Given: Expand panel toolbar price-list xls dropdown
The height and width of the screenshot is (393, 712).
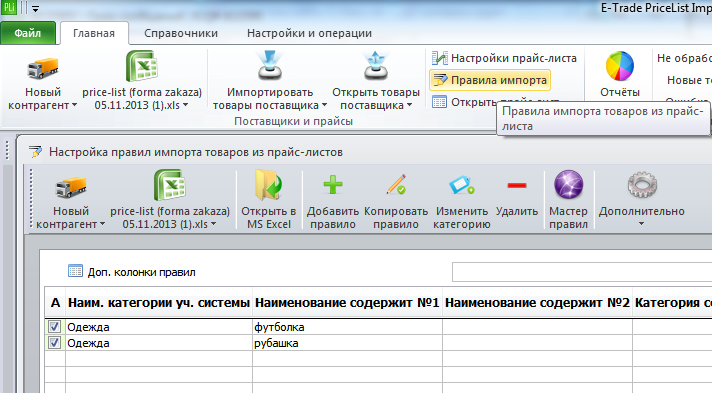Looking at the screenshot, I should point(213,224).
